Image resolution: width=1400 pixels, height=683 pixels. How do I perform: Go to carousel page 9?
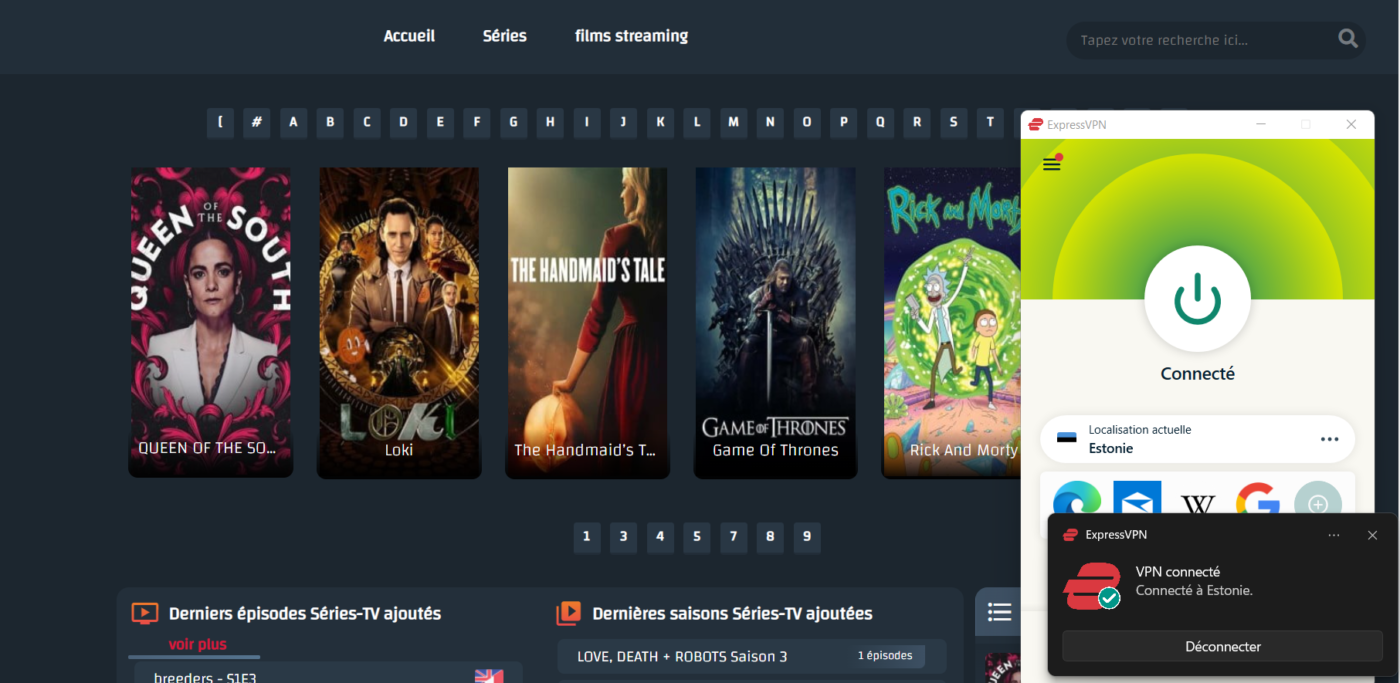click(x=807, y=537)
